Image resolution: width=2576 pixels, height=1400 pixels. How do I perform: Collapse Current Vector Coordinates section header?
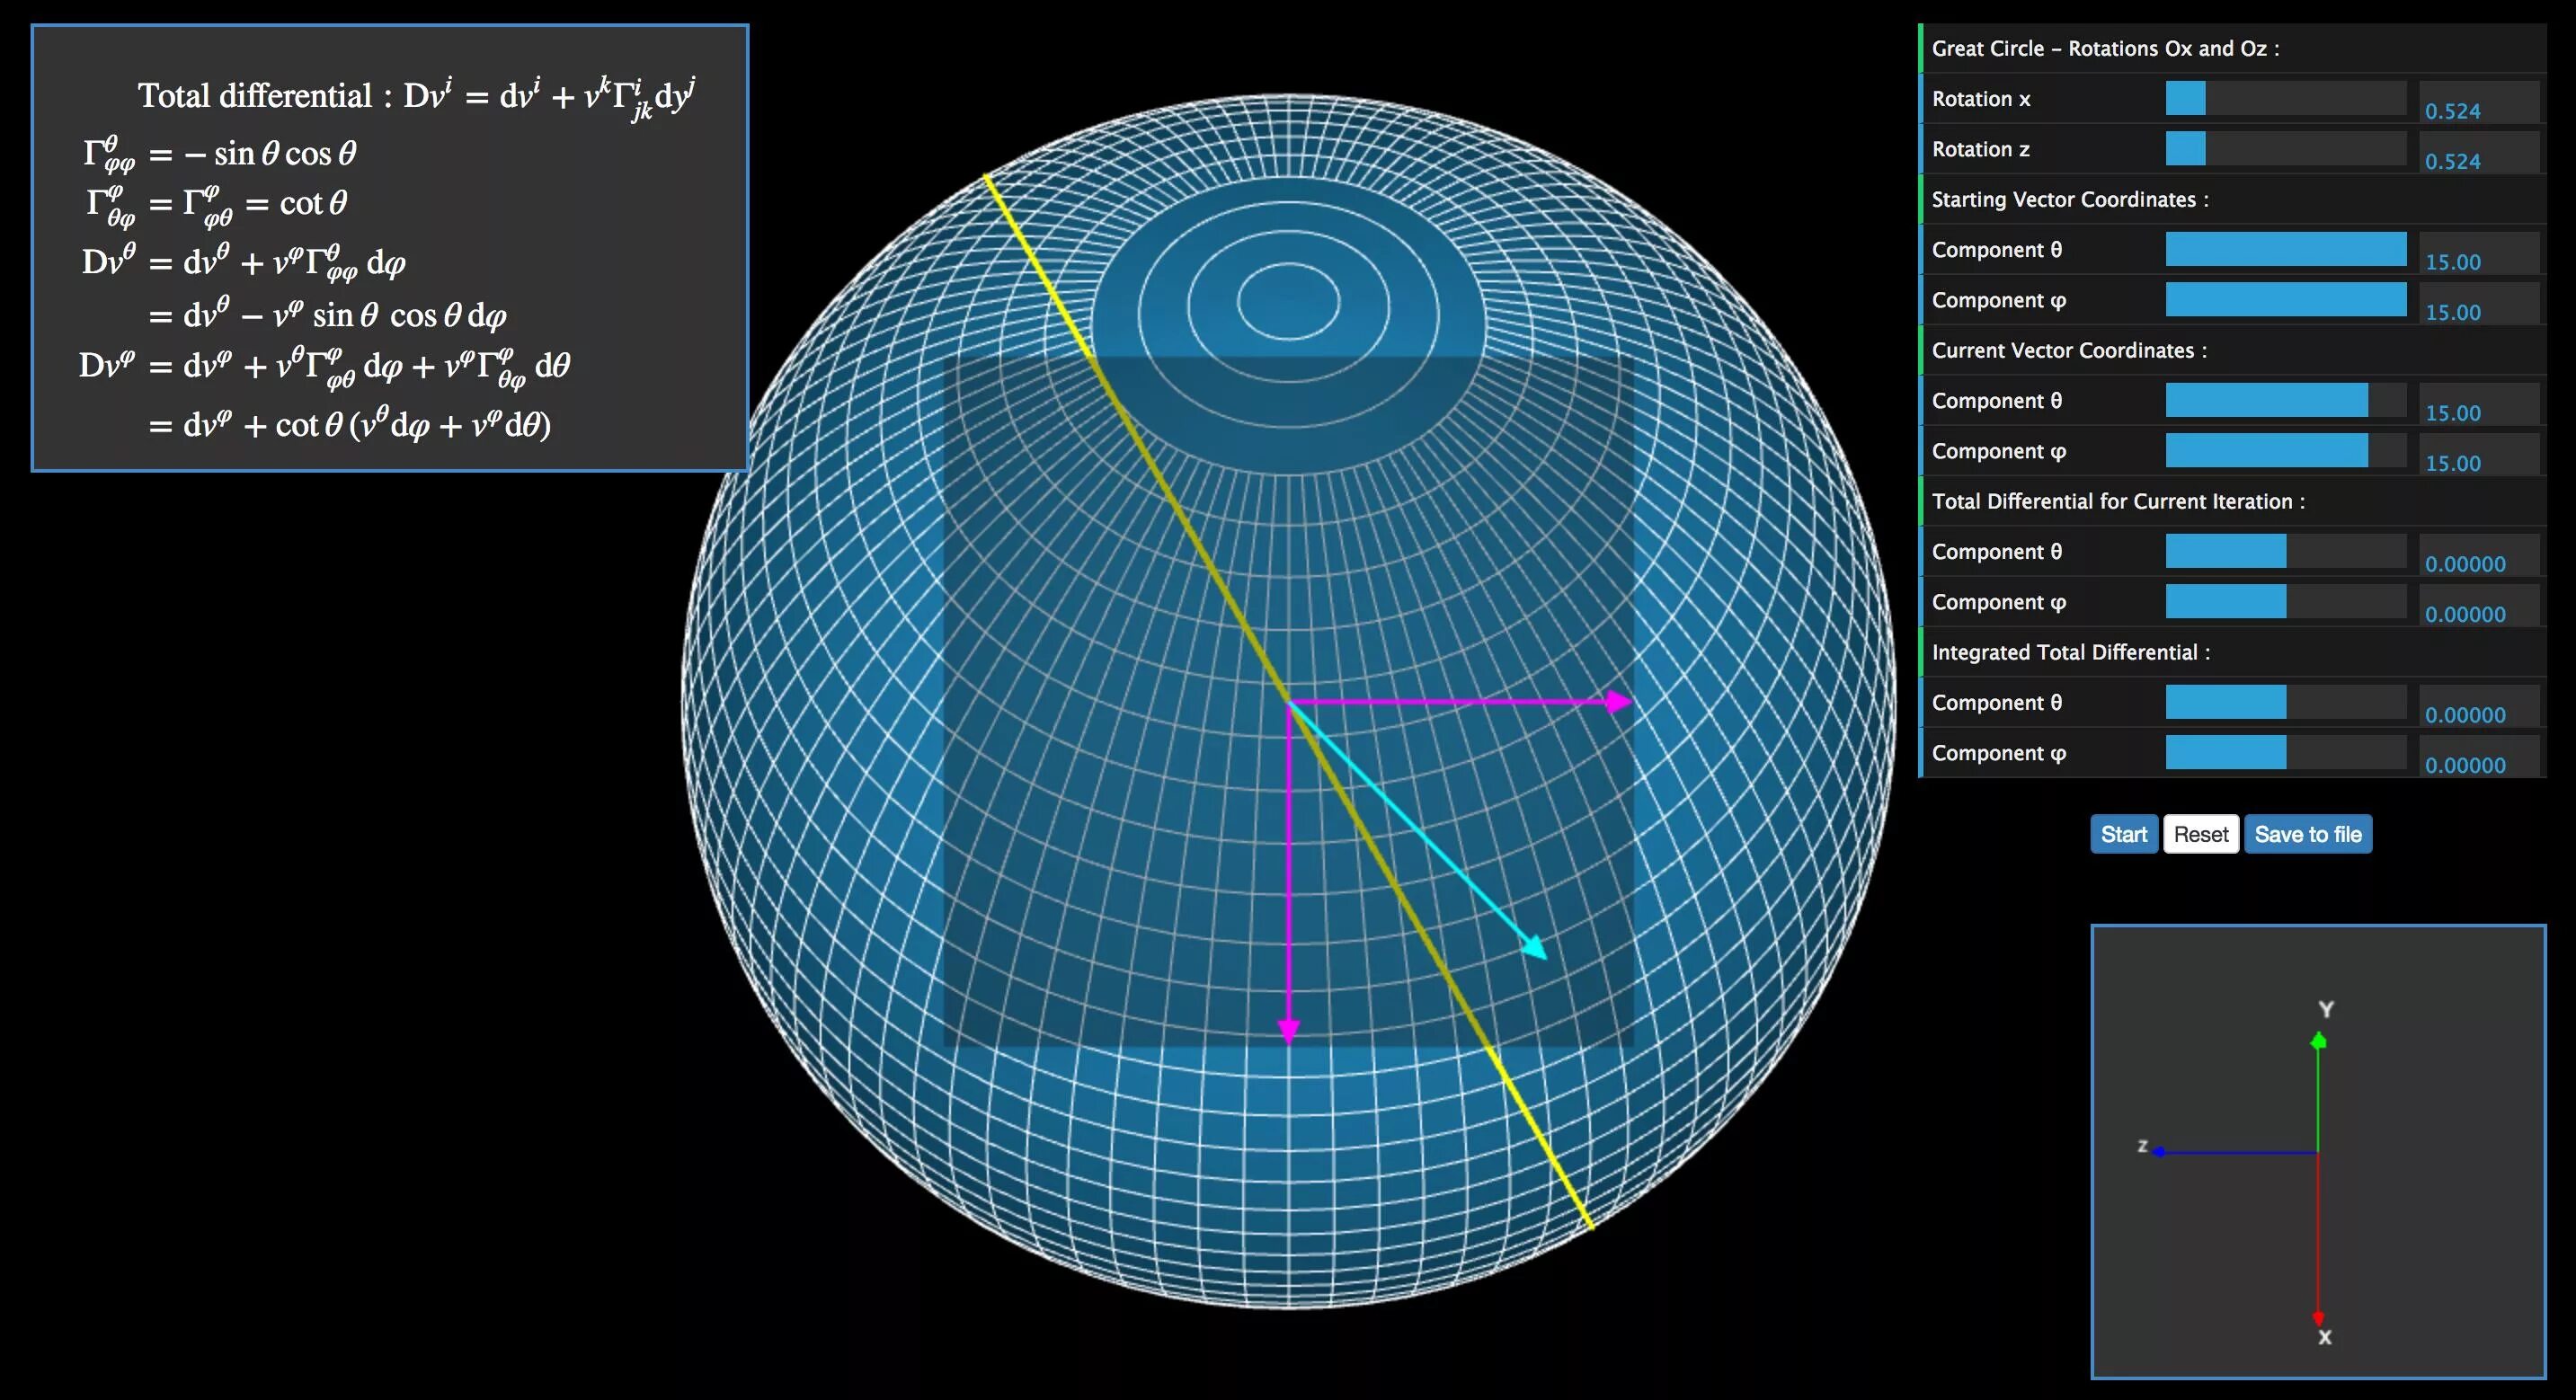(x=2068, y=350)
